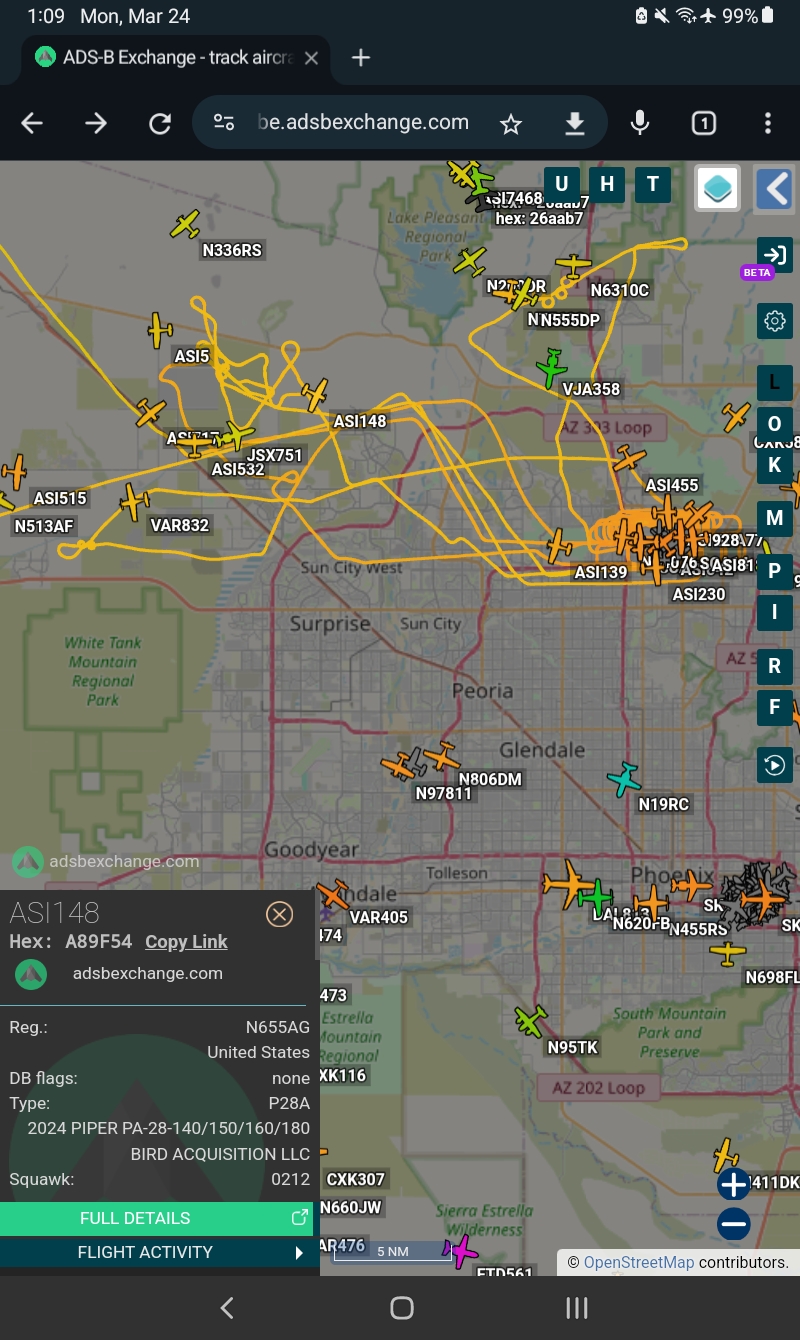Tap the Android back navigation button
Viewport: 800px width, 1340px height.
click(227, 1308)
